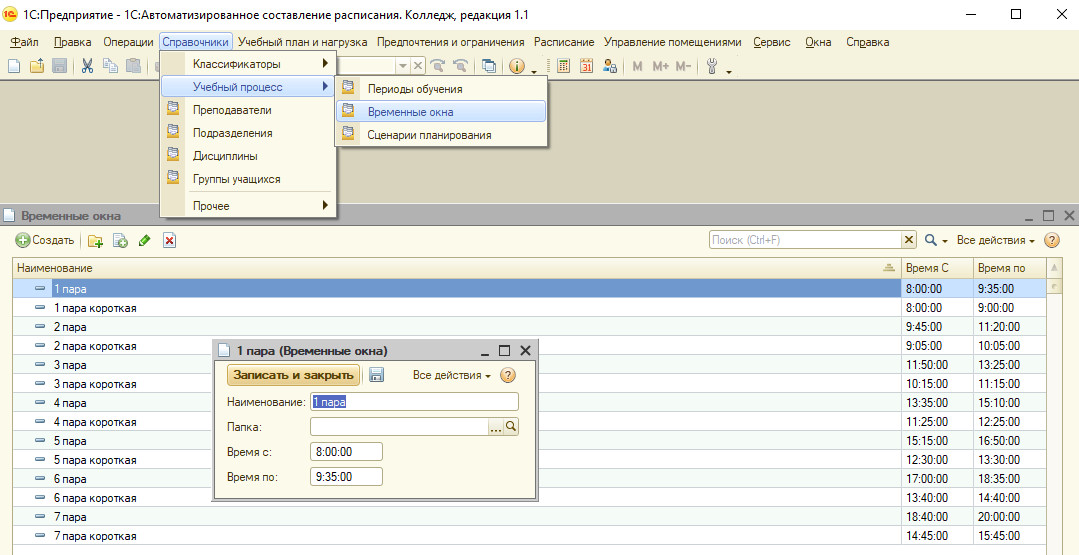Viewport: 1079px width, 555px height.
Task: Click the red X delete mark icon
Action: [169, 241]
